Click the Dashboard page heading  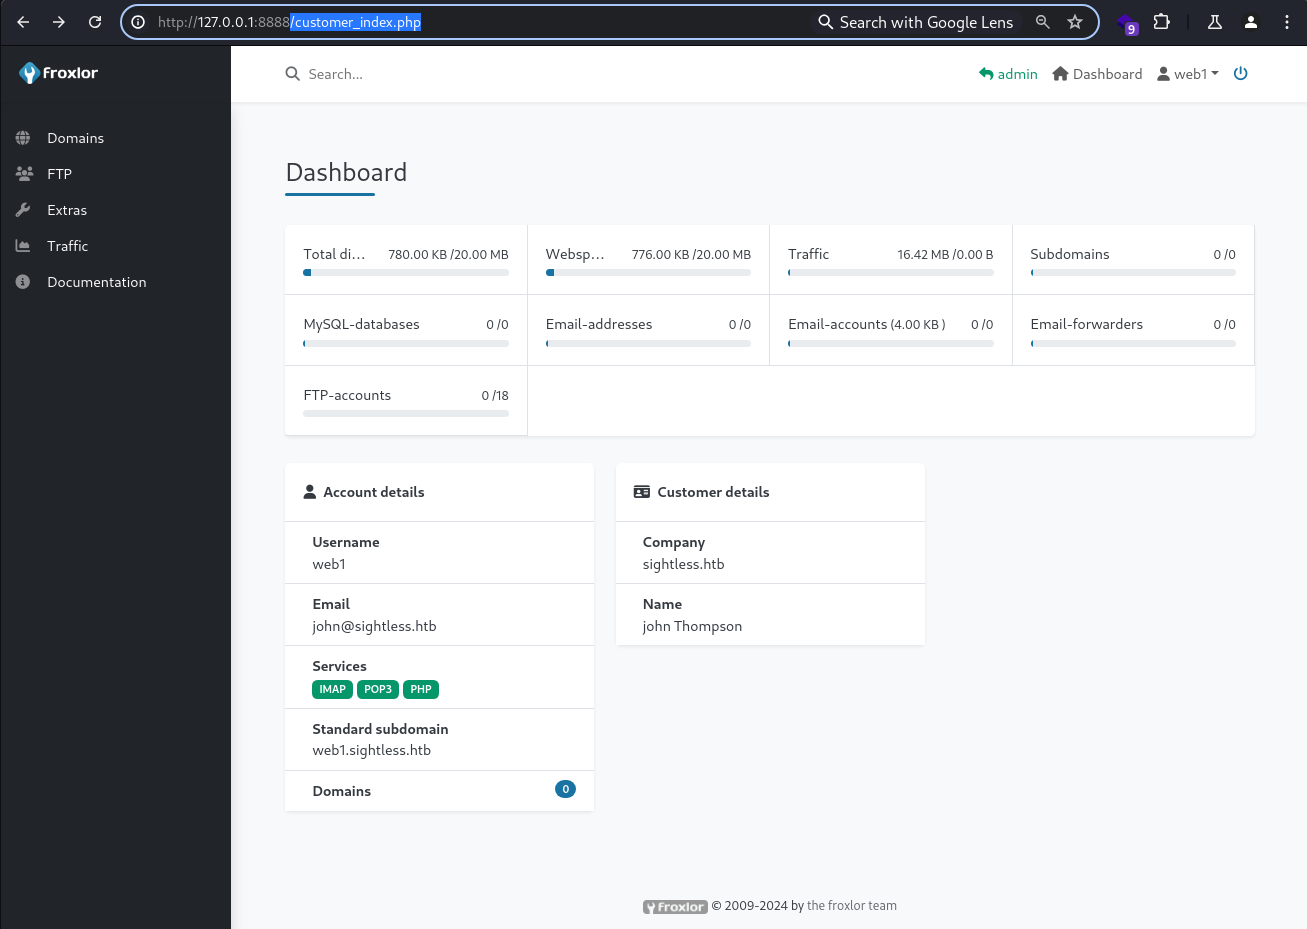click(346, 172)
